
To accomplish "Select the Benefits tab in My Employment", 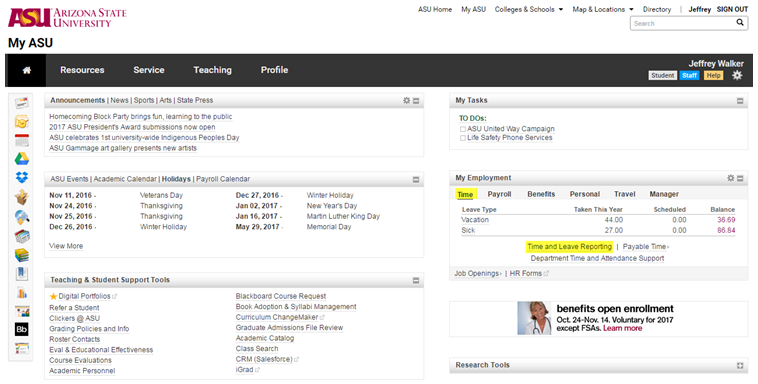I will pos(541,194).
